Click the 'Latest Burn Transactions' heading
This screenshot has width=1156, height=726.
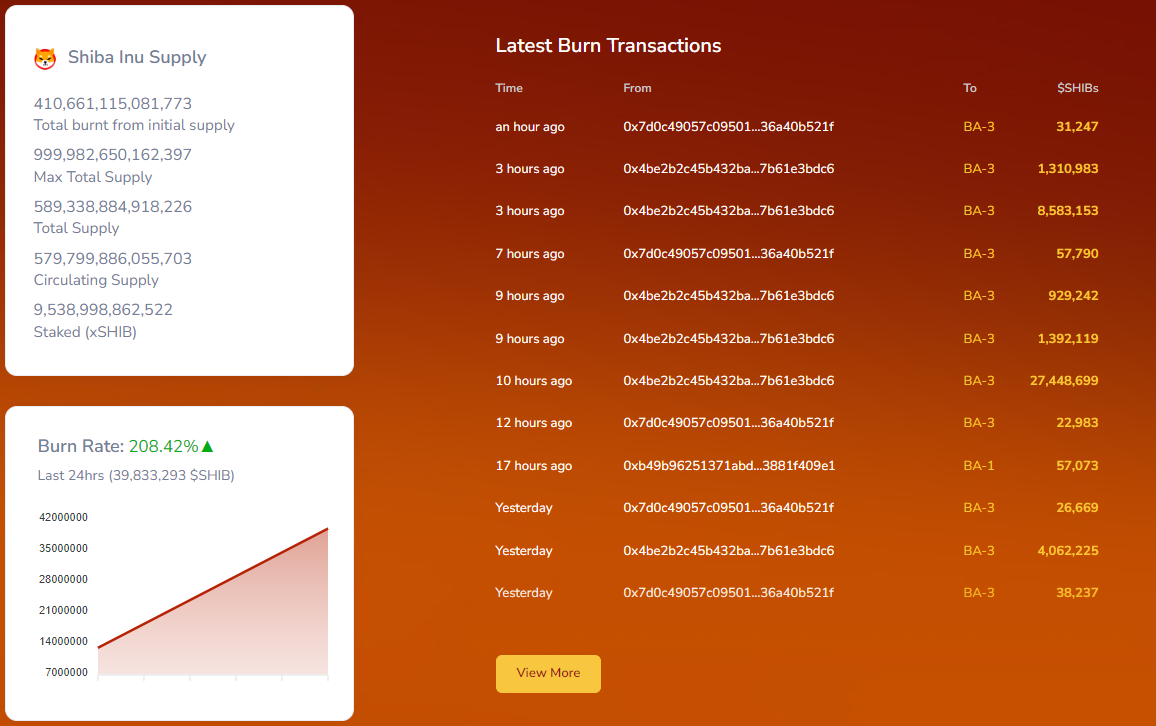pyautogui.click(x=608, y=46)
